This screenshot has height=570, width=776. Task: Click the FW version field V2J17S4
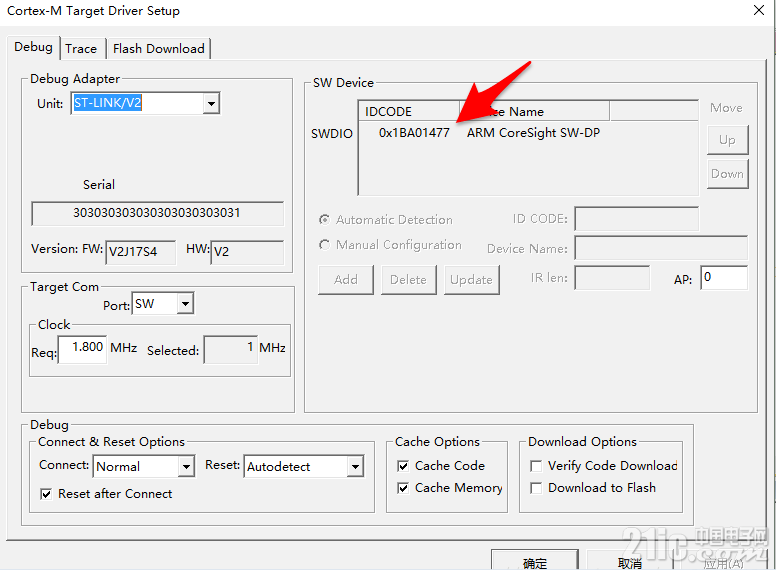click(x=141, y=252)
